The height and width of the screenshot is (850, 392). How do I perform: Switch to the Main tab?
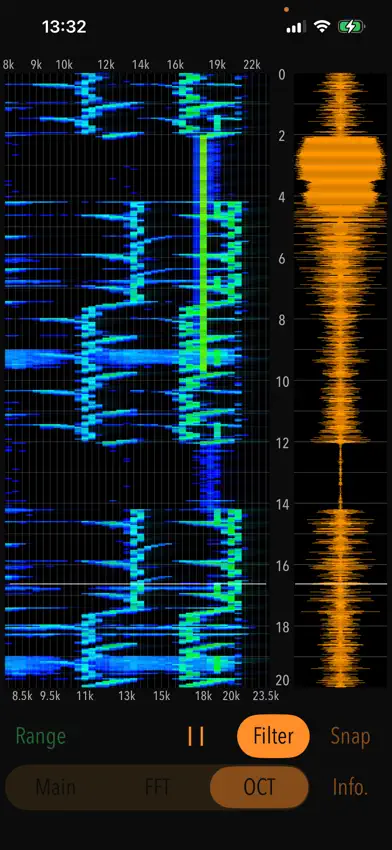point(56,787)
